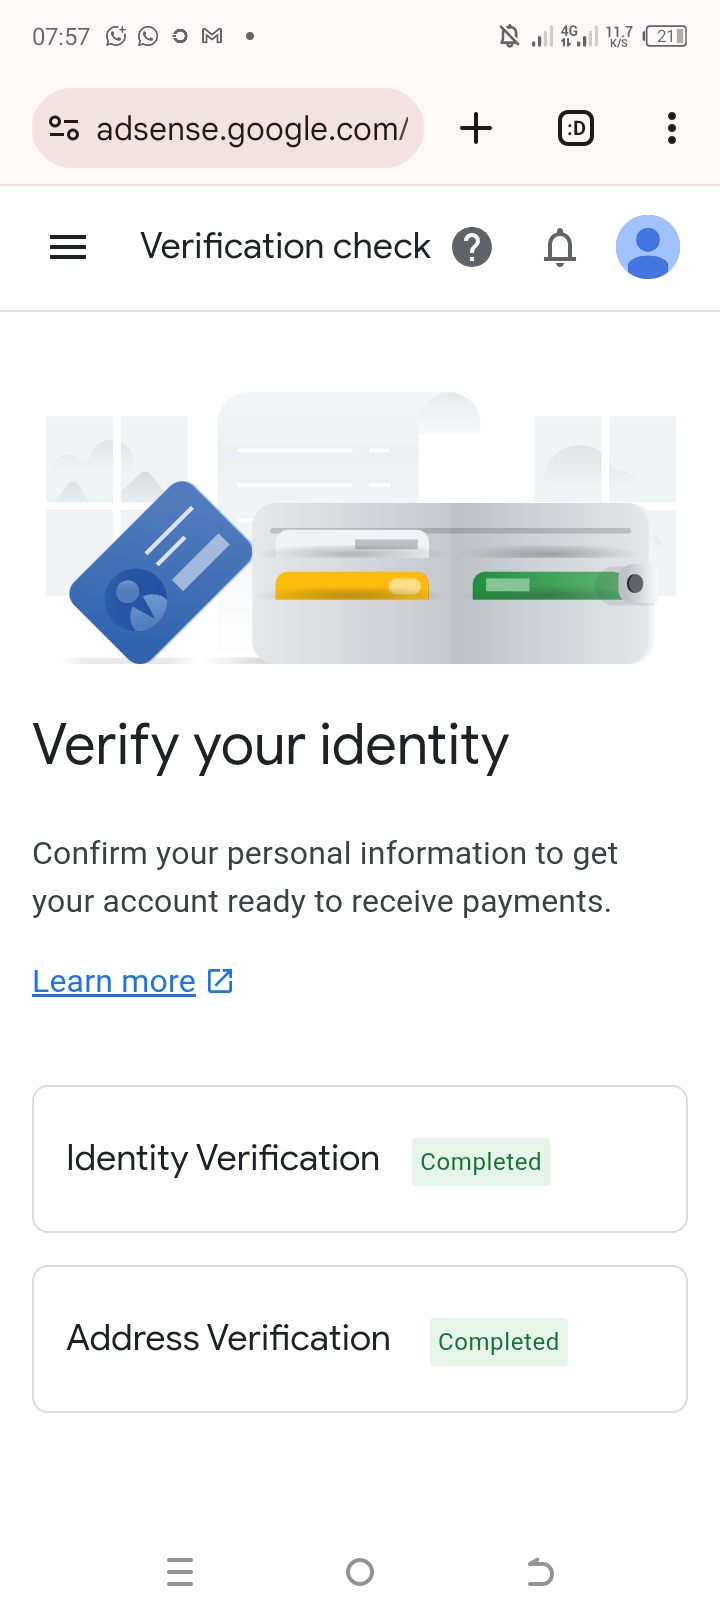The height and width of the screenshot is (1612, 720).
Task: Click the Completed badge for Identity Verification
Action: point(481,1162)
